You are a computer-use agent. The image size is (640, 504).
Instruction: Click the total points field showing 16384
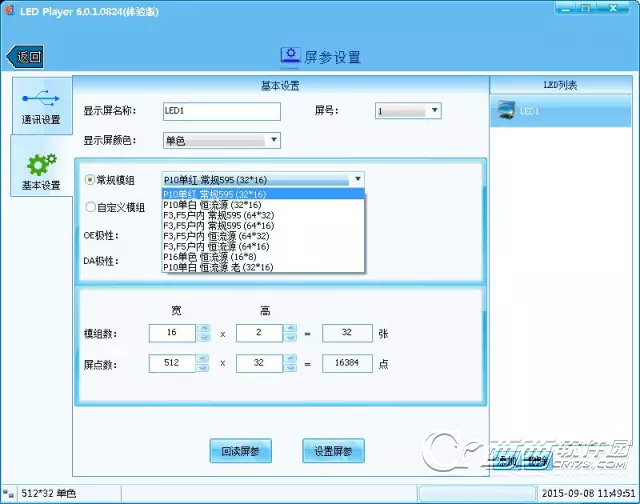click(347, 363)
